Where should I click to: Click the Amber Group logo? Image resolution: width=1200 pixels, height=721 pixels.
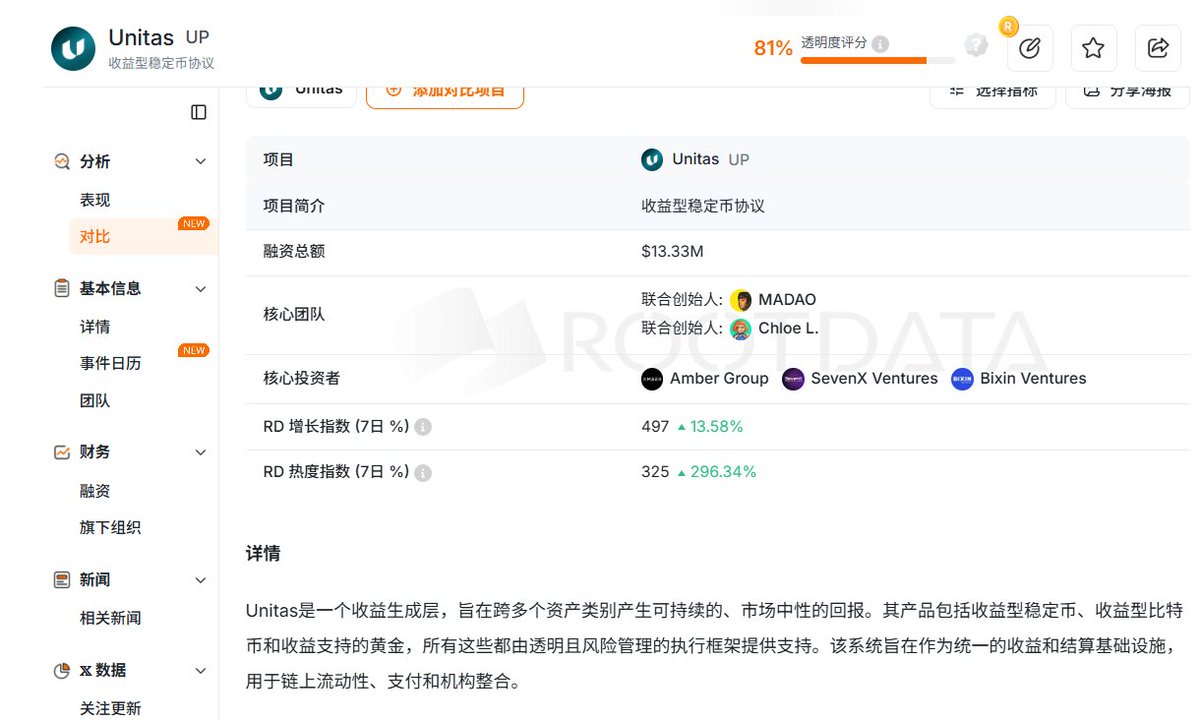652,379
